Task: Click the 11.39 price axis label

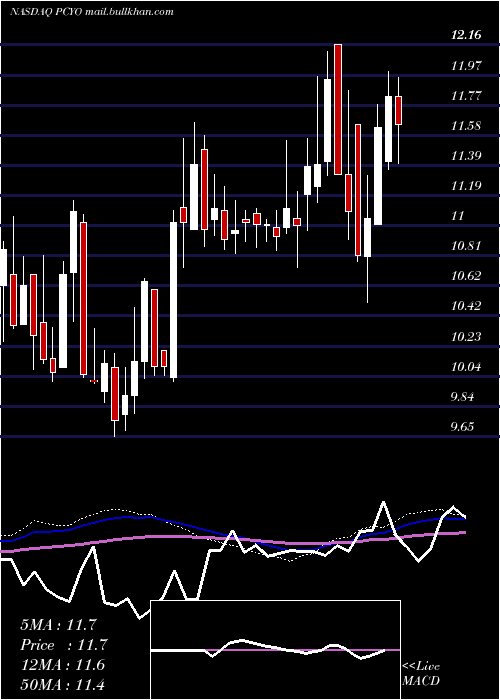Action: (x=466, y=156)
